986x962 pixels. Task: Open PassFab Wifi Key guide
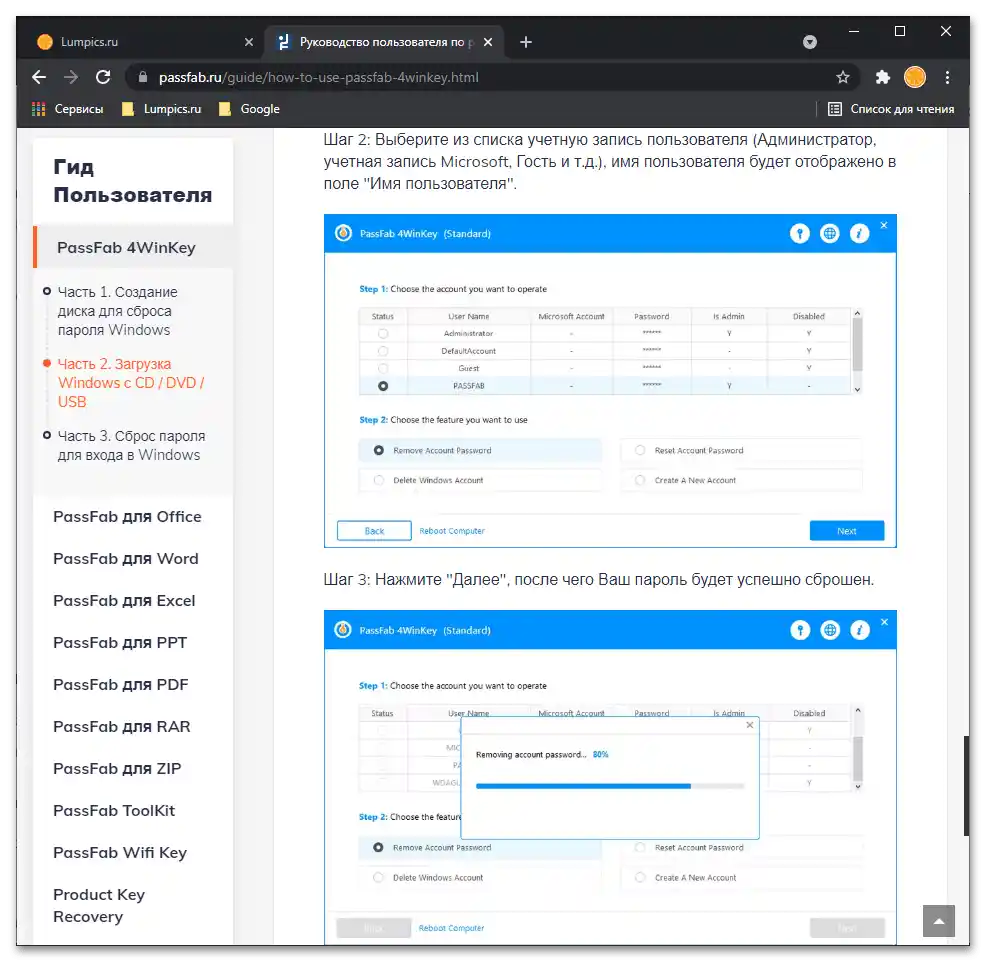(120, 853)
